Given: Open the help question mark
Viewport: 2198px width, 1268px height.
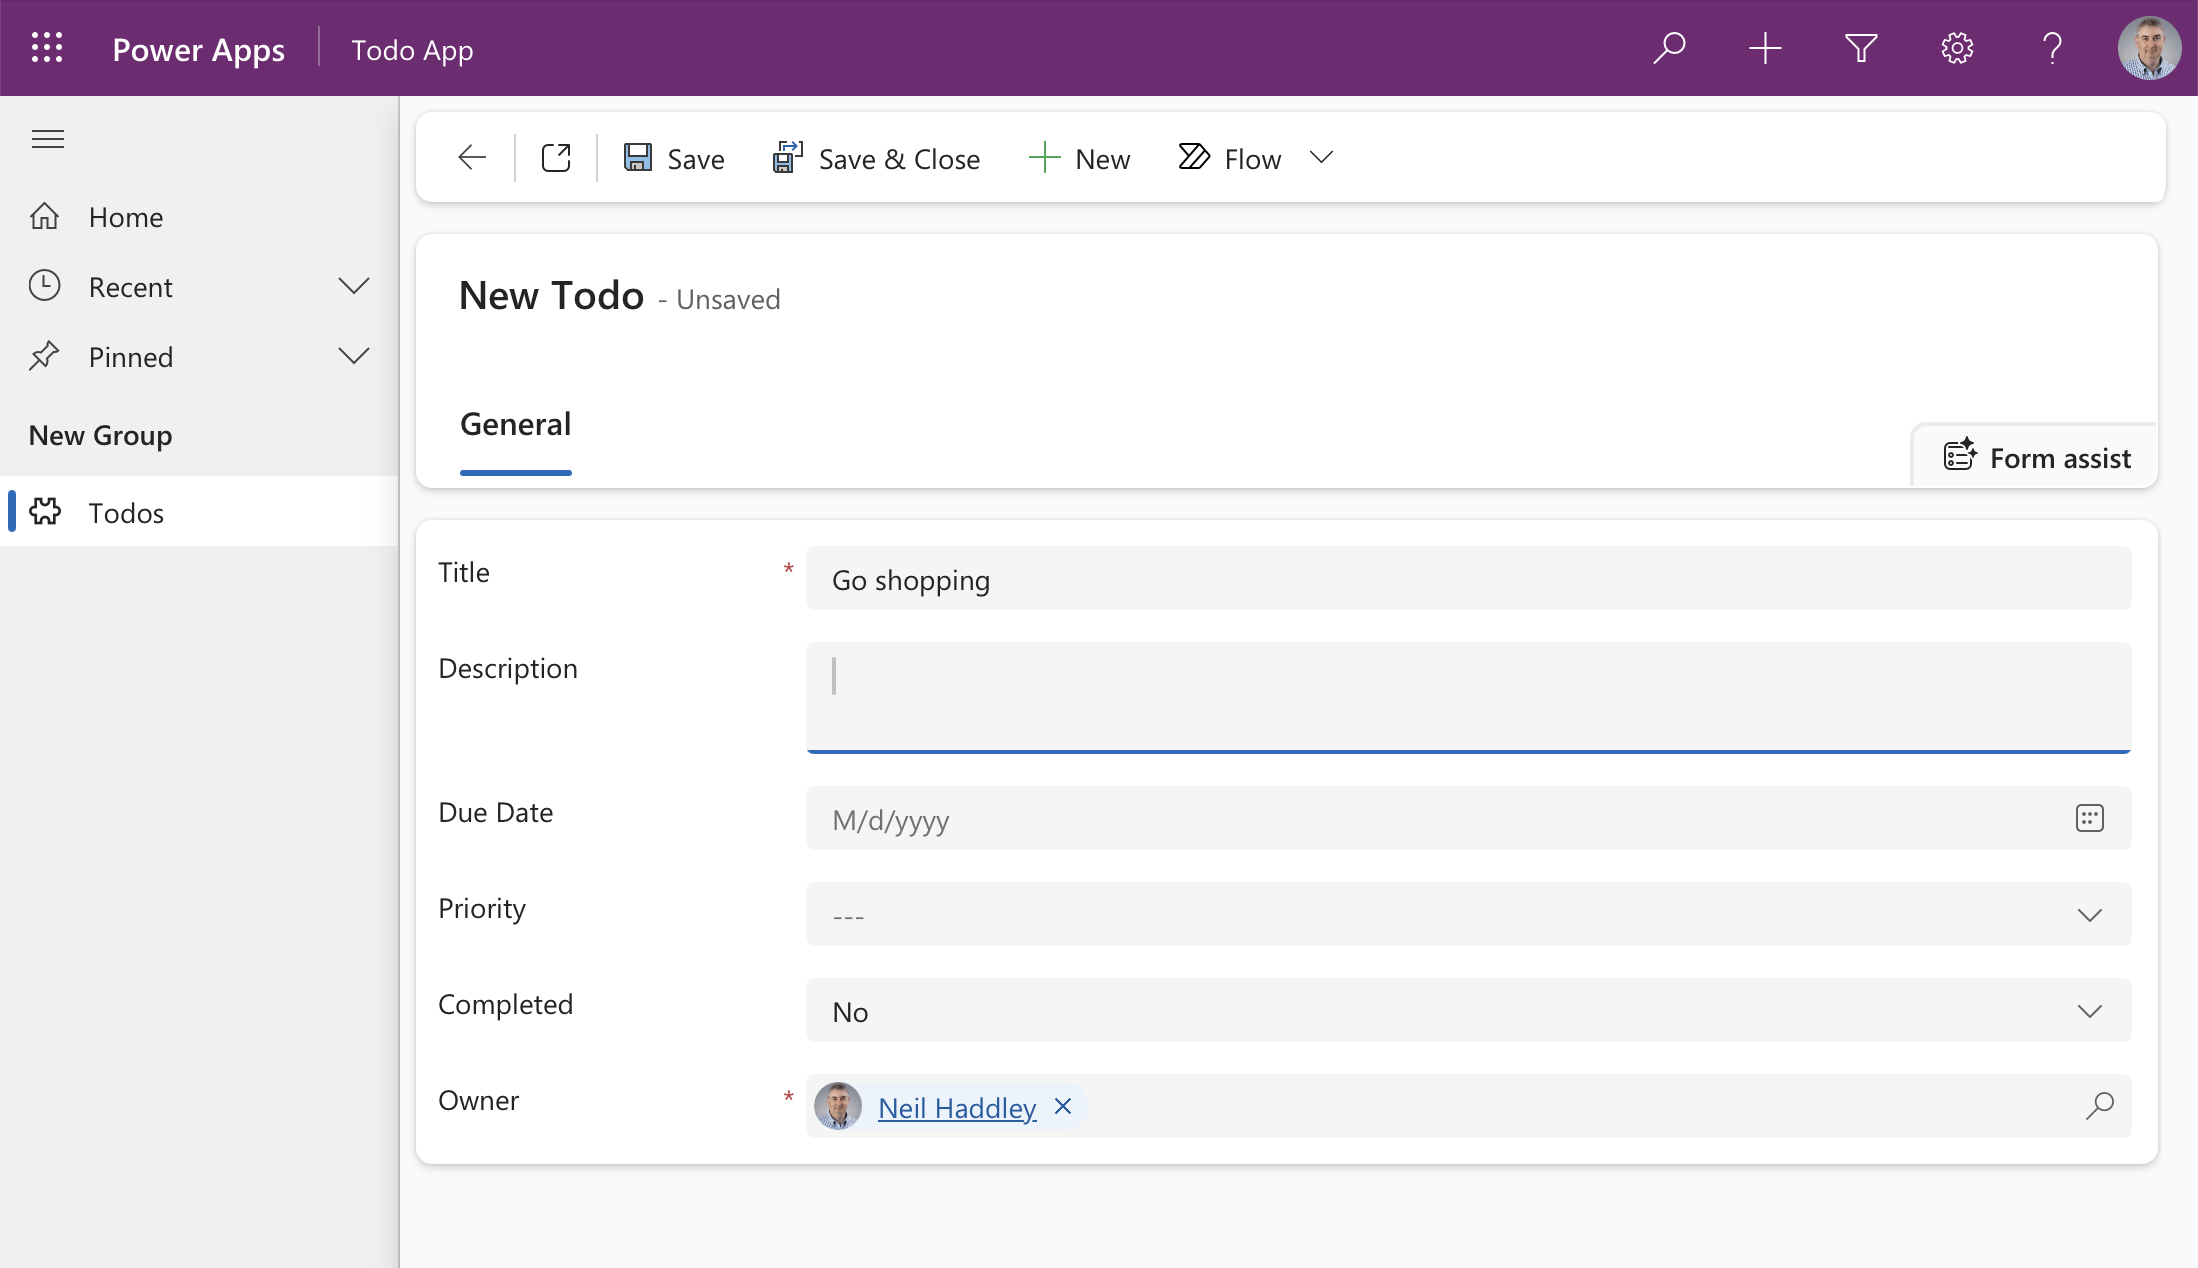Looking at the screenshot, I should click(x=2052, y=48).
